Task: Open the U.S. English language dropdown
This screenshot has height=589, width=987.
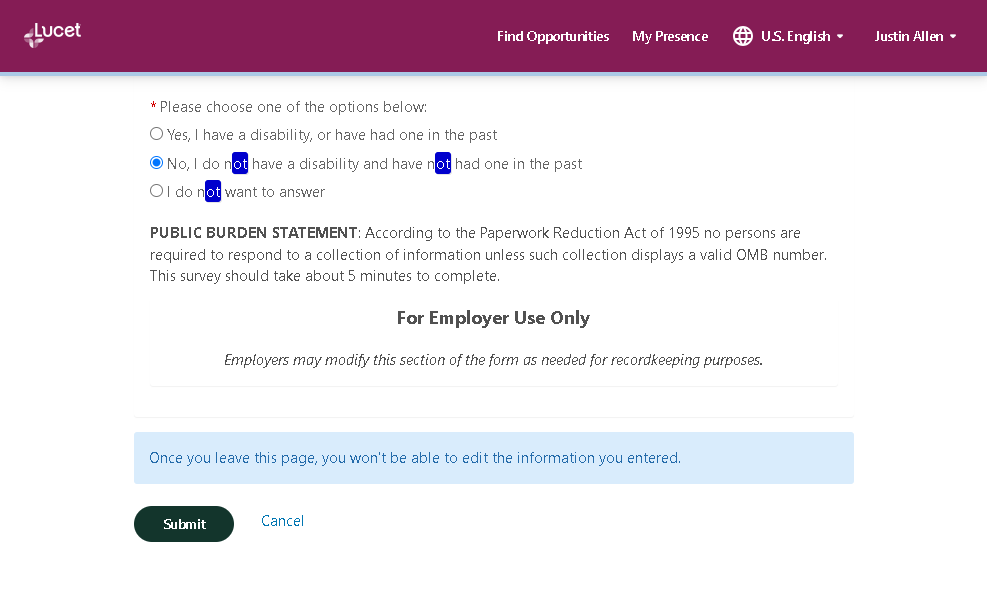Action: coord(795,36)
